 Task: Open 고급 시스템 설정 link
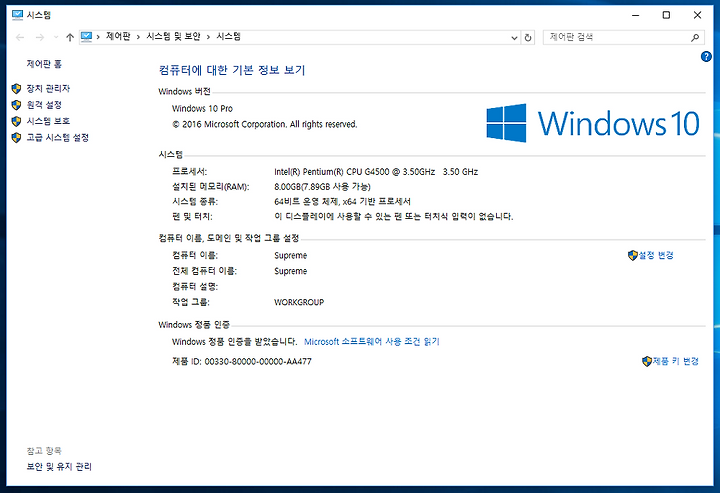coord(57,138)
